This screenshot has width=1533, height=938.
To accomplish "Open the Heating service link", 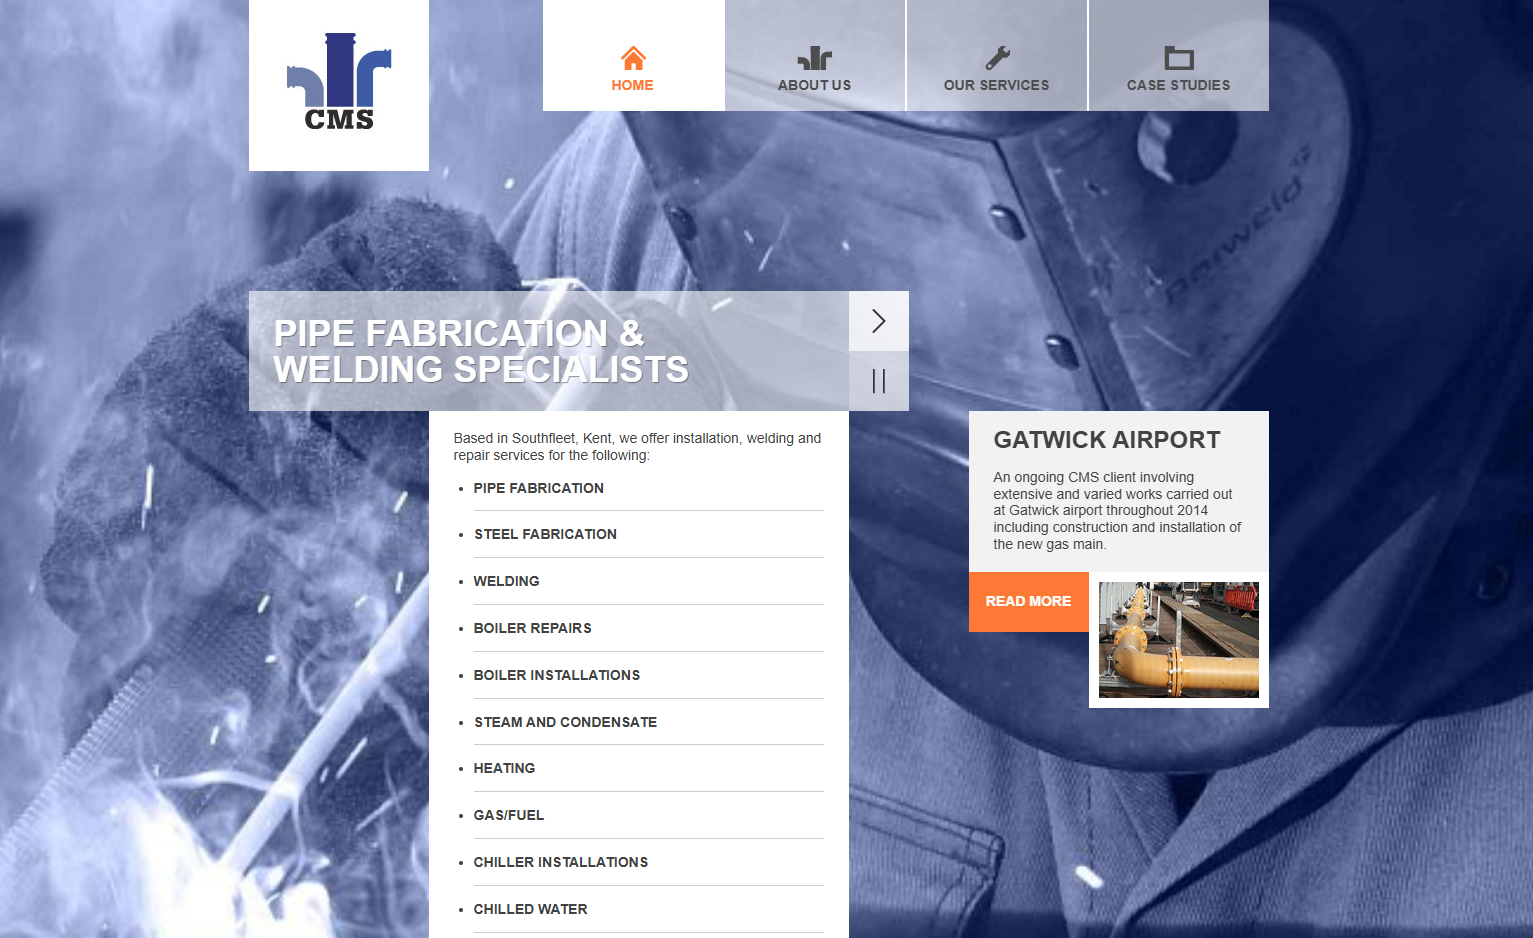I will [504, 768].
